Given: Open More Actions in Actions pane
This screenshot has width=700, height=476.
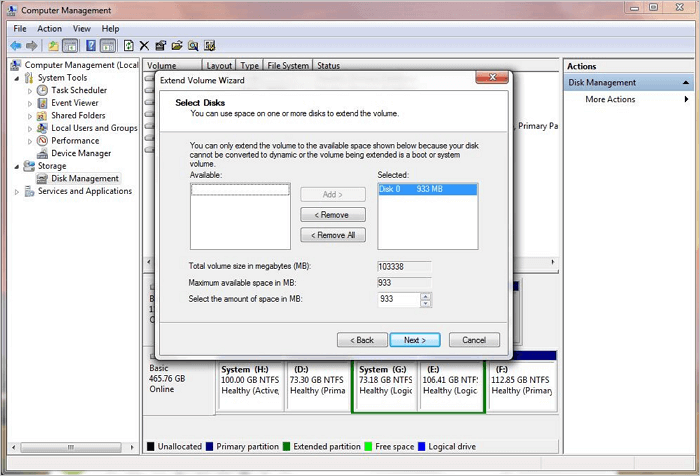Looking at the screenshot, I should 610,99.
